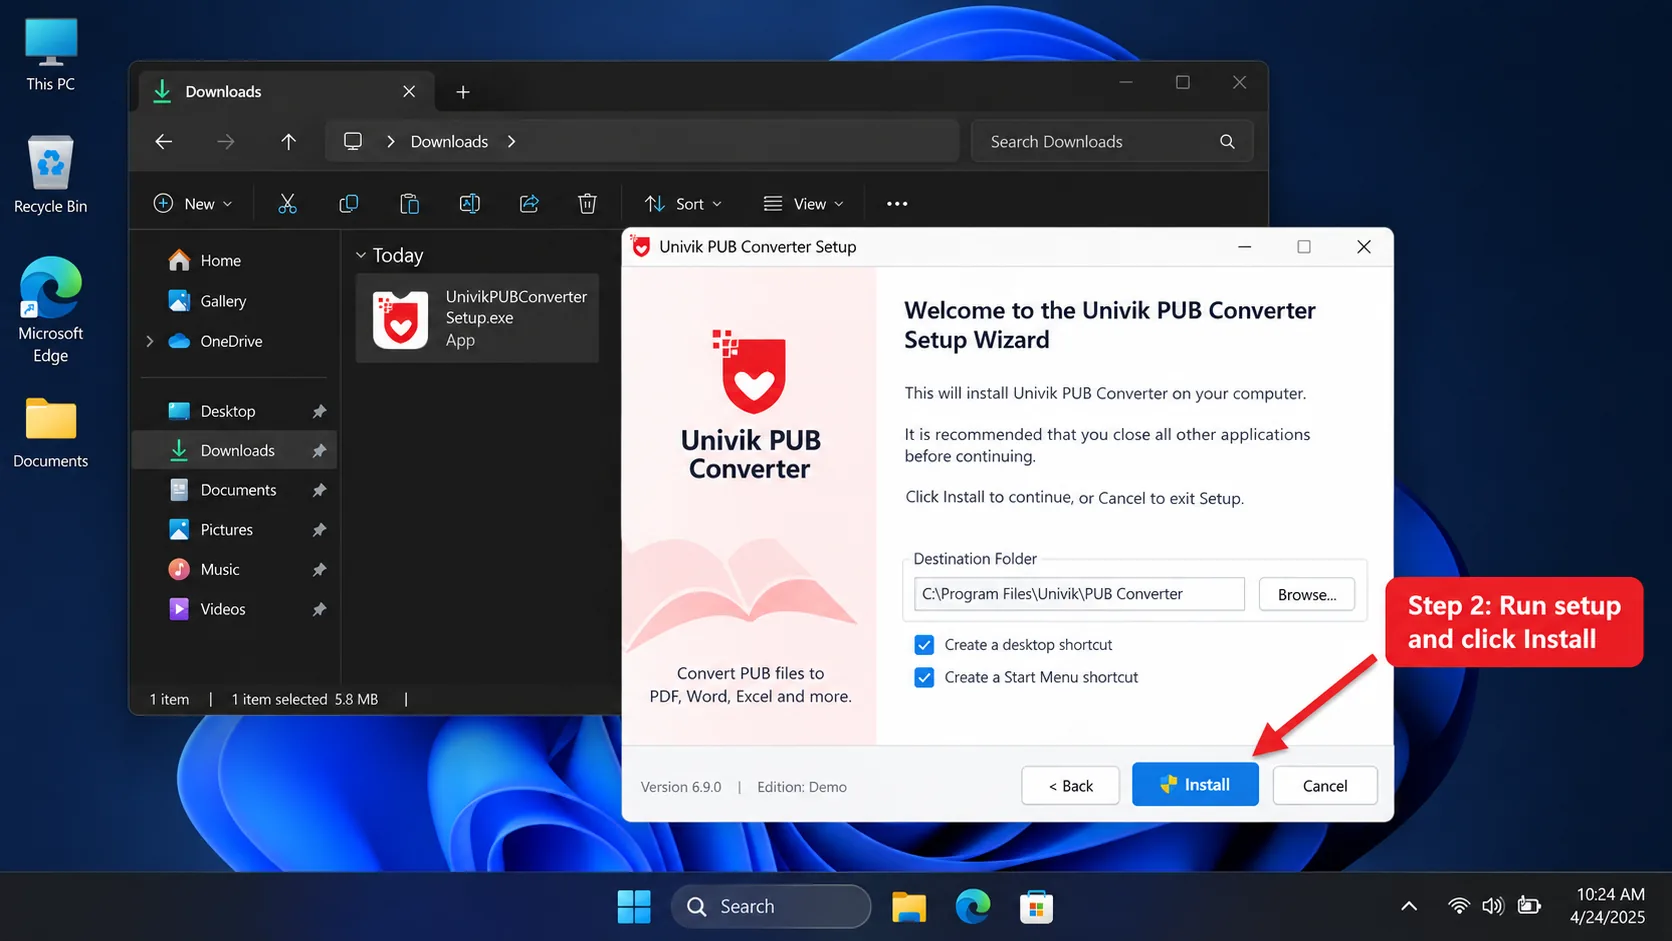Click the Paste icon in File Explorer toolbar
Screen dimensions: 1672x941
(x=409, y=204)
